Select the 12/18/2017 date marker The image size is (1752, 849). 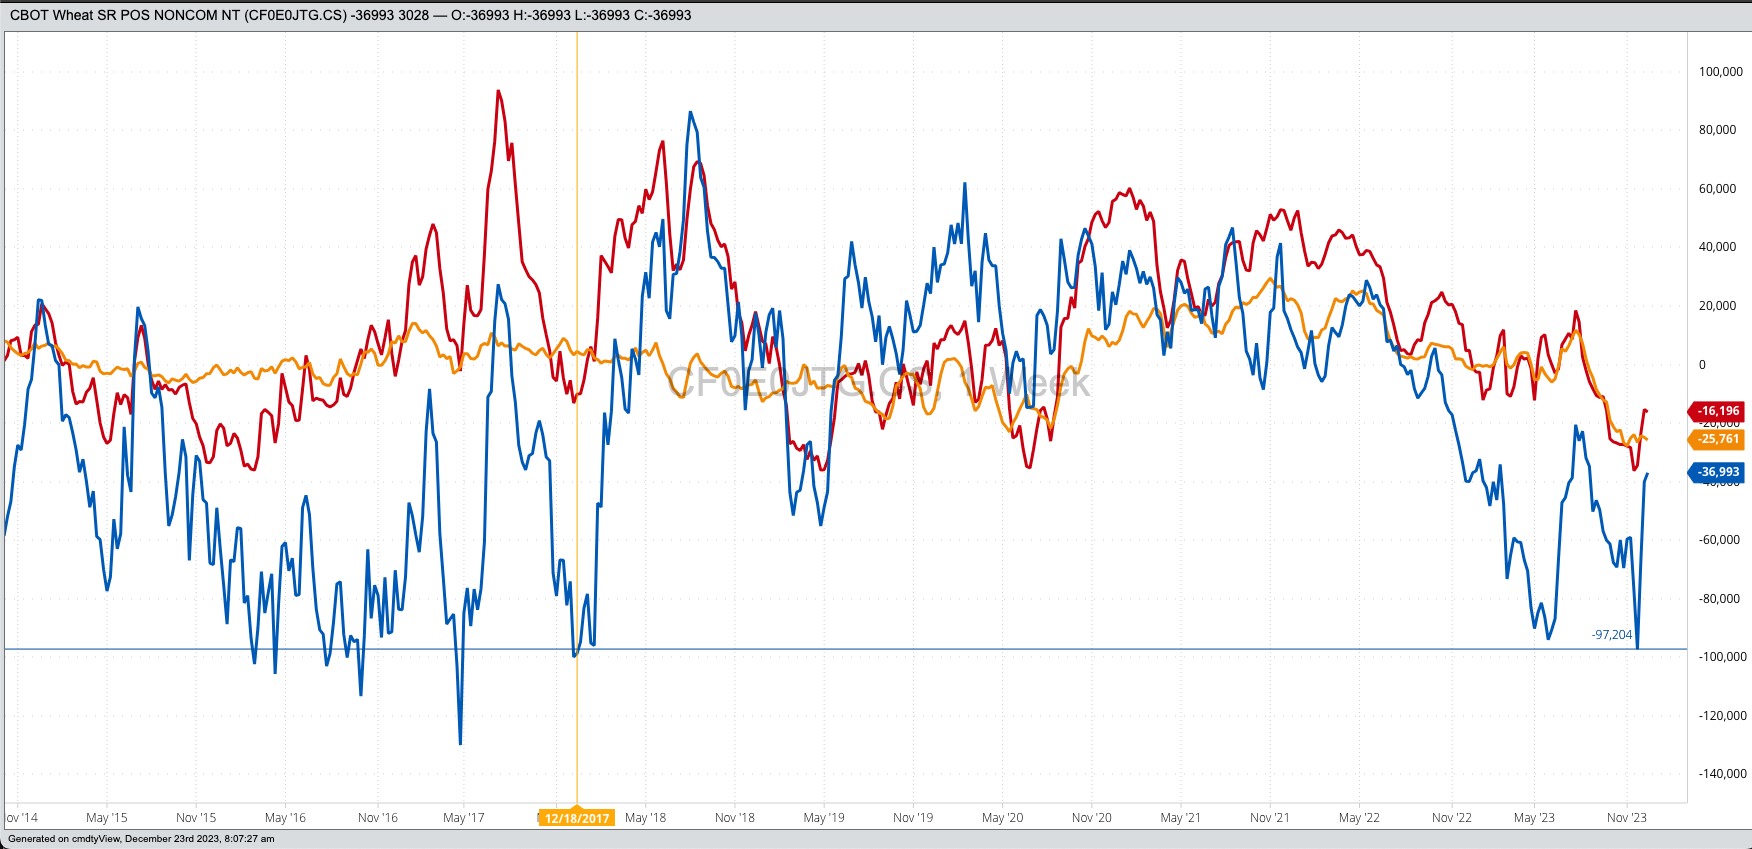click(577, 818)
